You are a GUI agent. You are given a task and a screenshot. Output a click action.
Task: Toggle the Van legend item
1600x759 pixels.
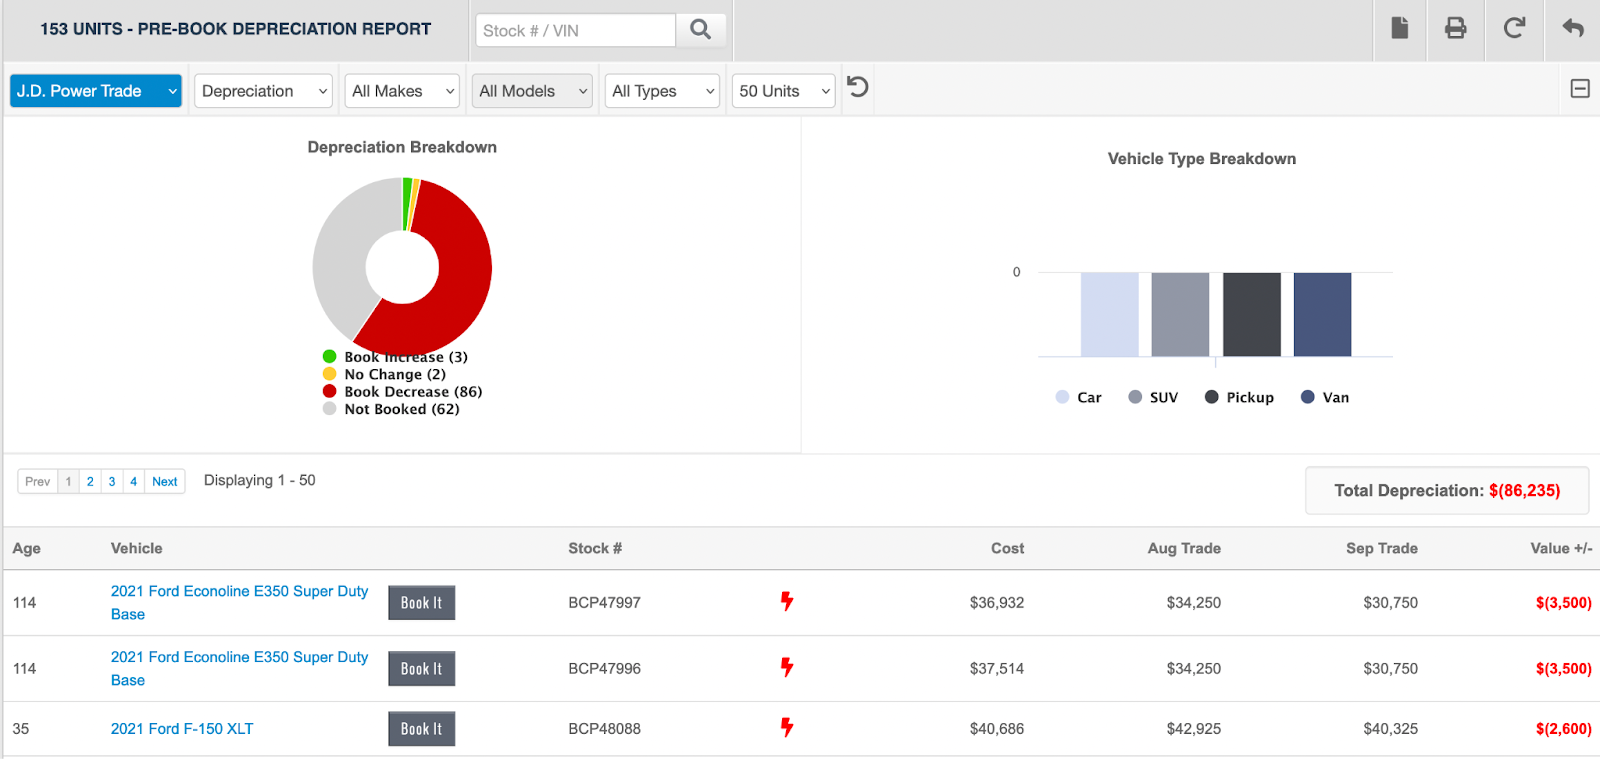(x=1325, y=397)
